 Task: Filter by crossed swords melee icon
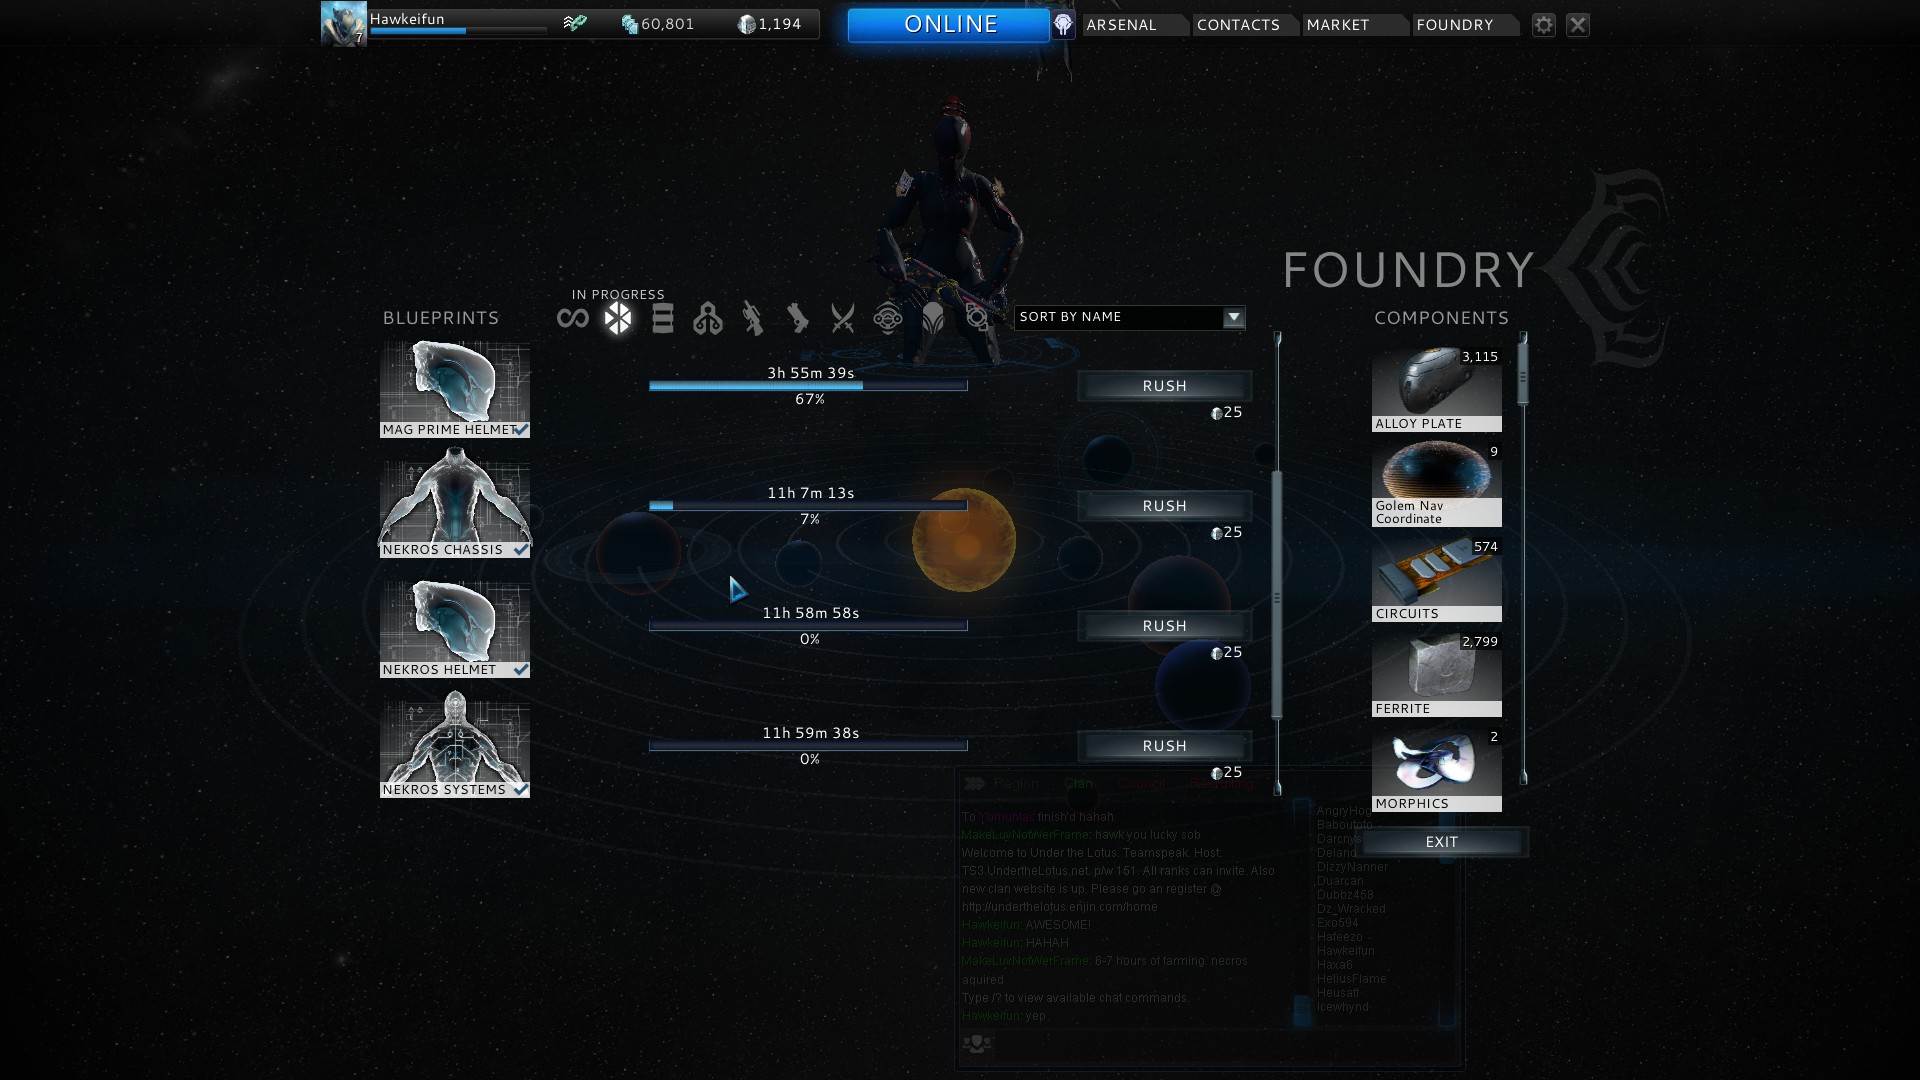click(x=843, y=319)
